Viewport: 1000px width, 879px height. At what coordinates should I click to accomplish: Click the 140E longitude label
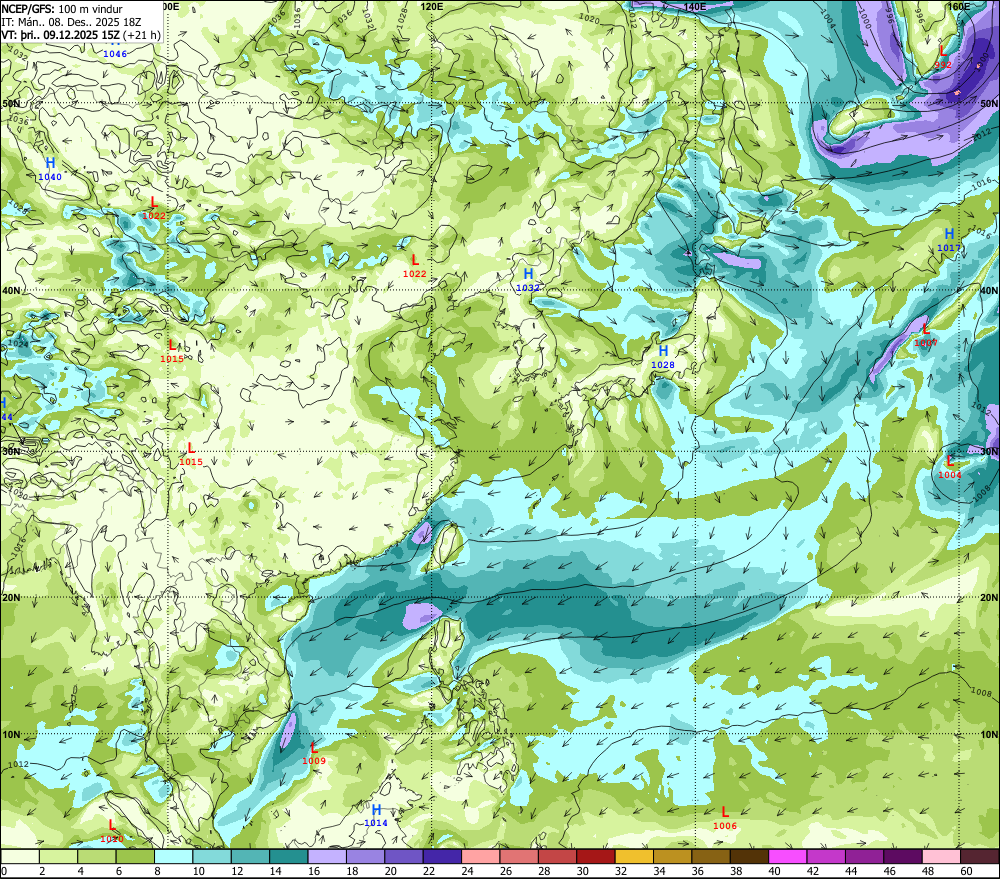(x=695, y=6)
